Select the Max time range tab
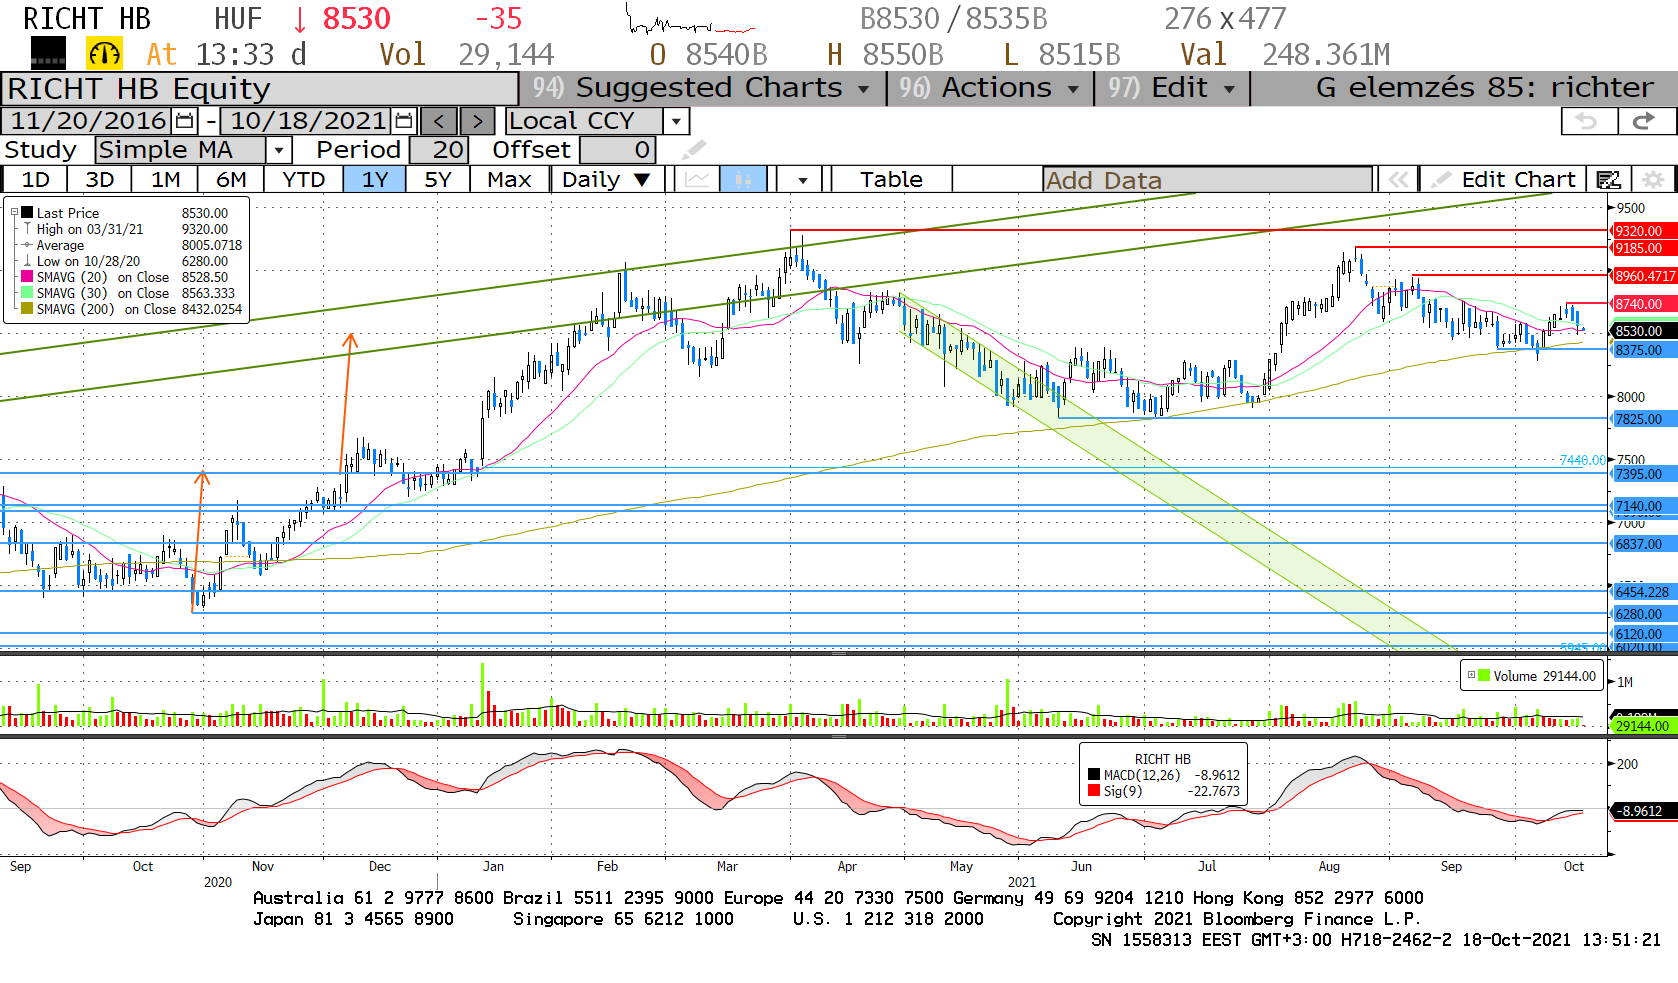The height and width of the screenshot is (983, 1678). [x=509, y=180]
